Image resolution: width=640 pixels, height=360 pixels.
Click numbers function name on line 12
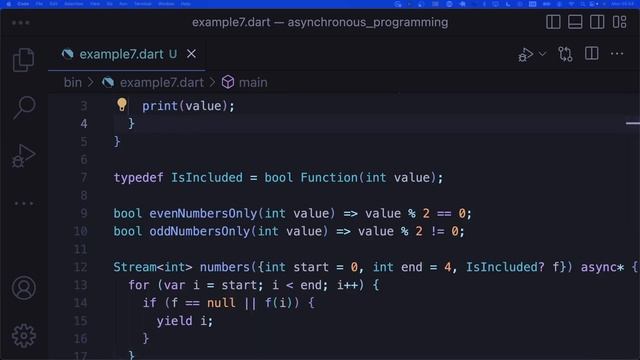click(x=224, y=267)
